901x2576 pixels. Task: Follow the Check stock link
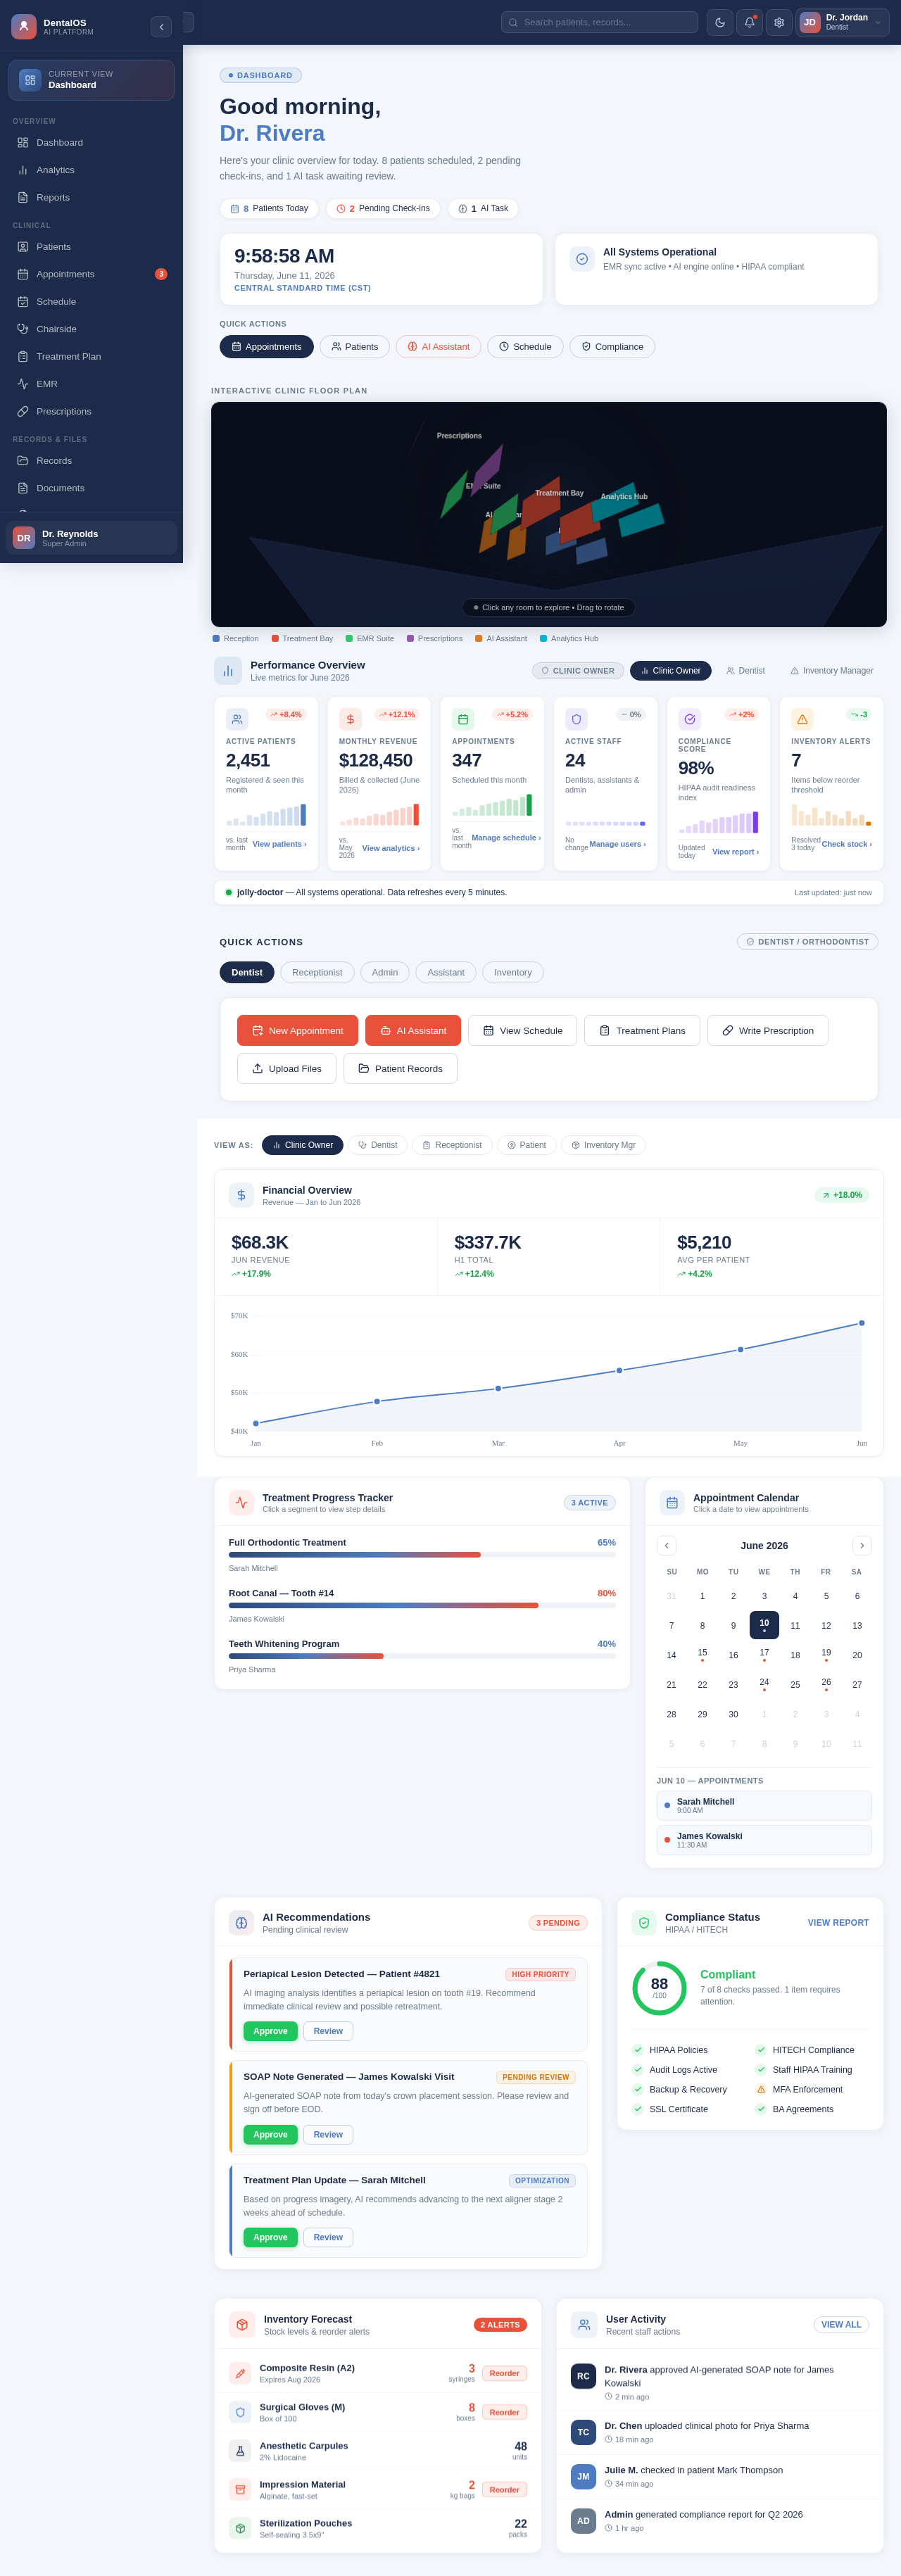[x=846, y=844]
